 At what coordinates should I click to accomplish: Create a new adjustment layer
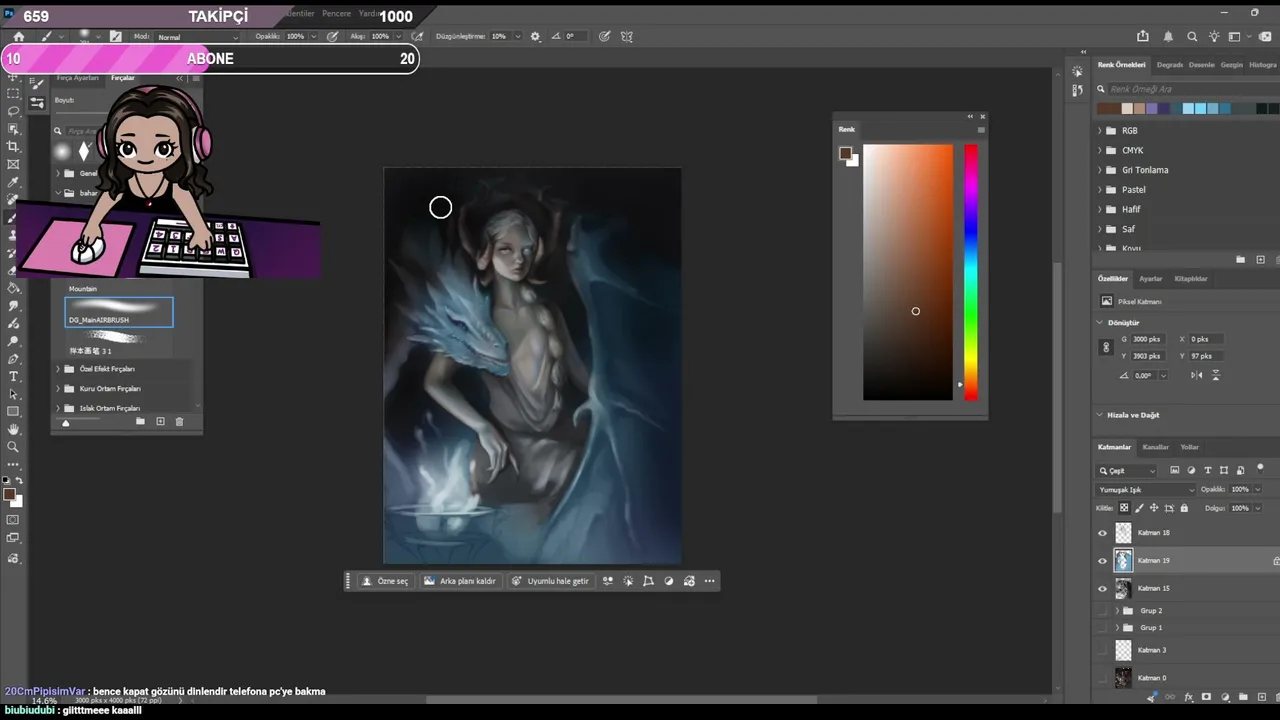1224,697
